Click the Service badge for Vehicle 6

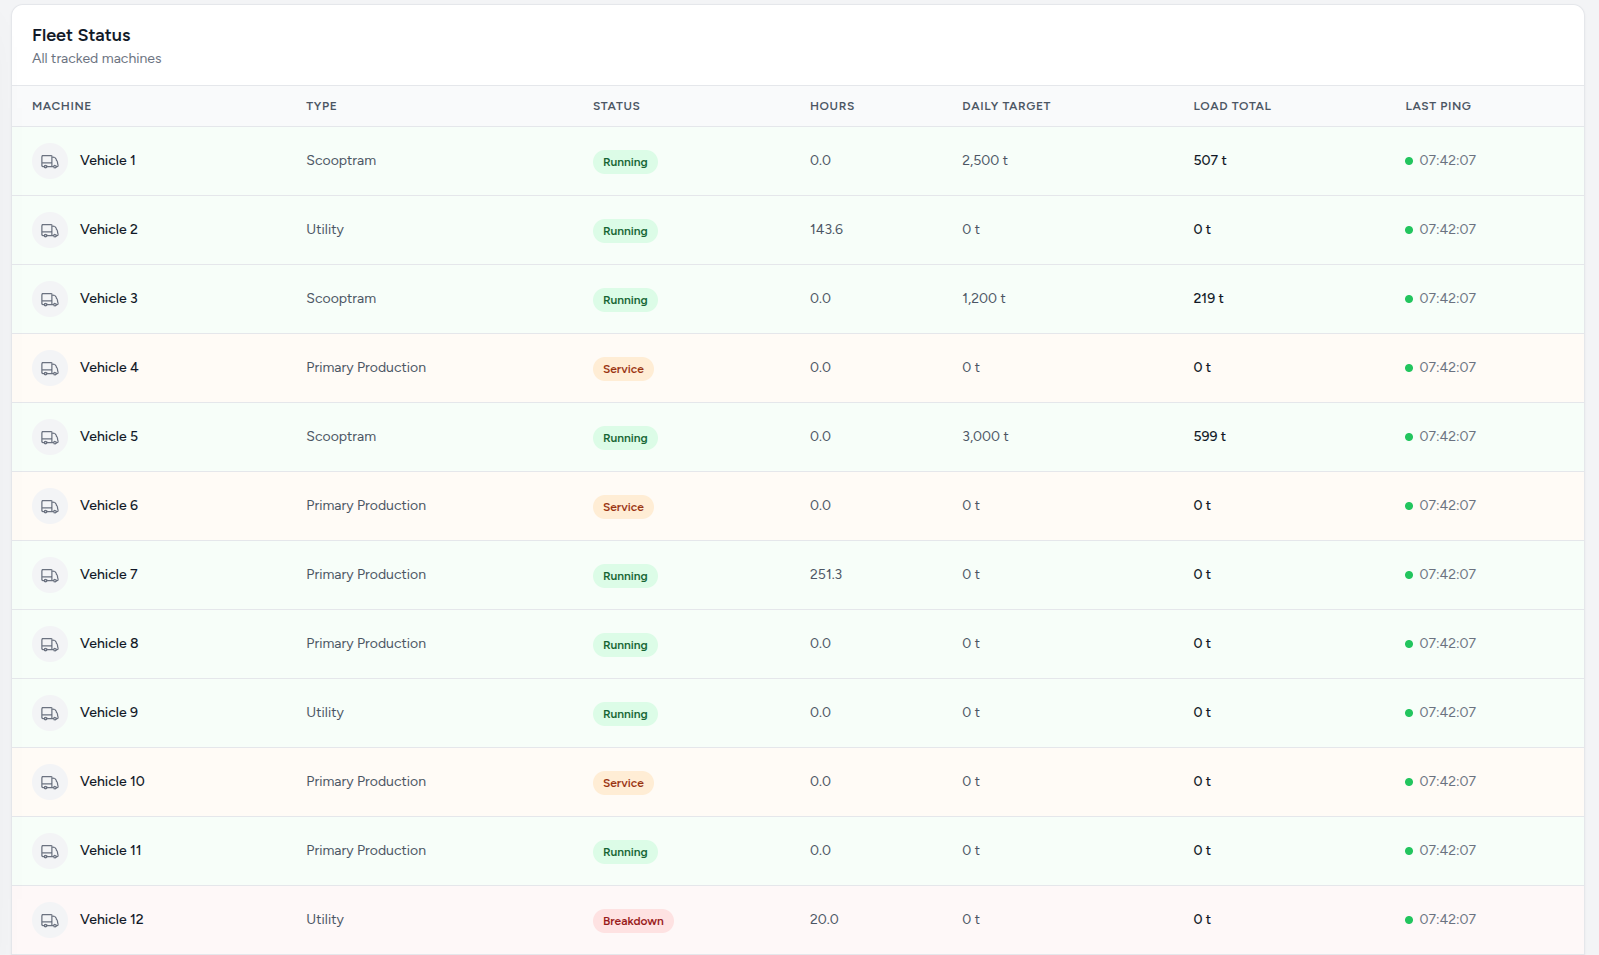click(623, 507)
